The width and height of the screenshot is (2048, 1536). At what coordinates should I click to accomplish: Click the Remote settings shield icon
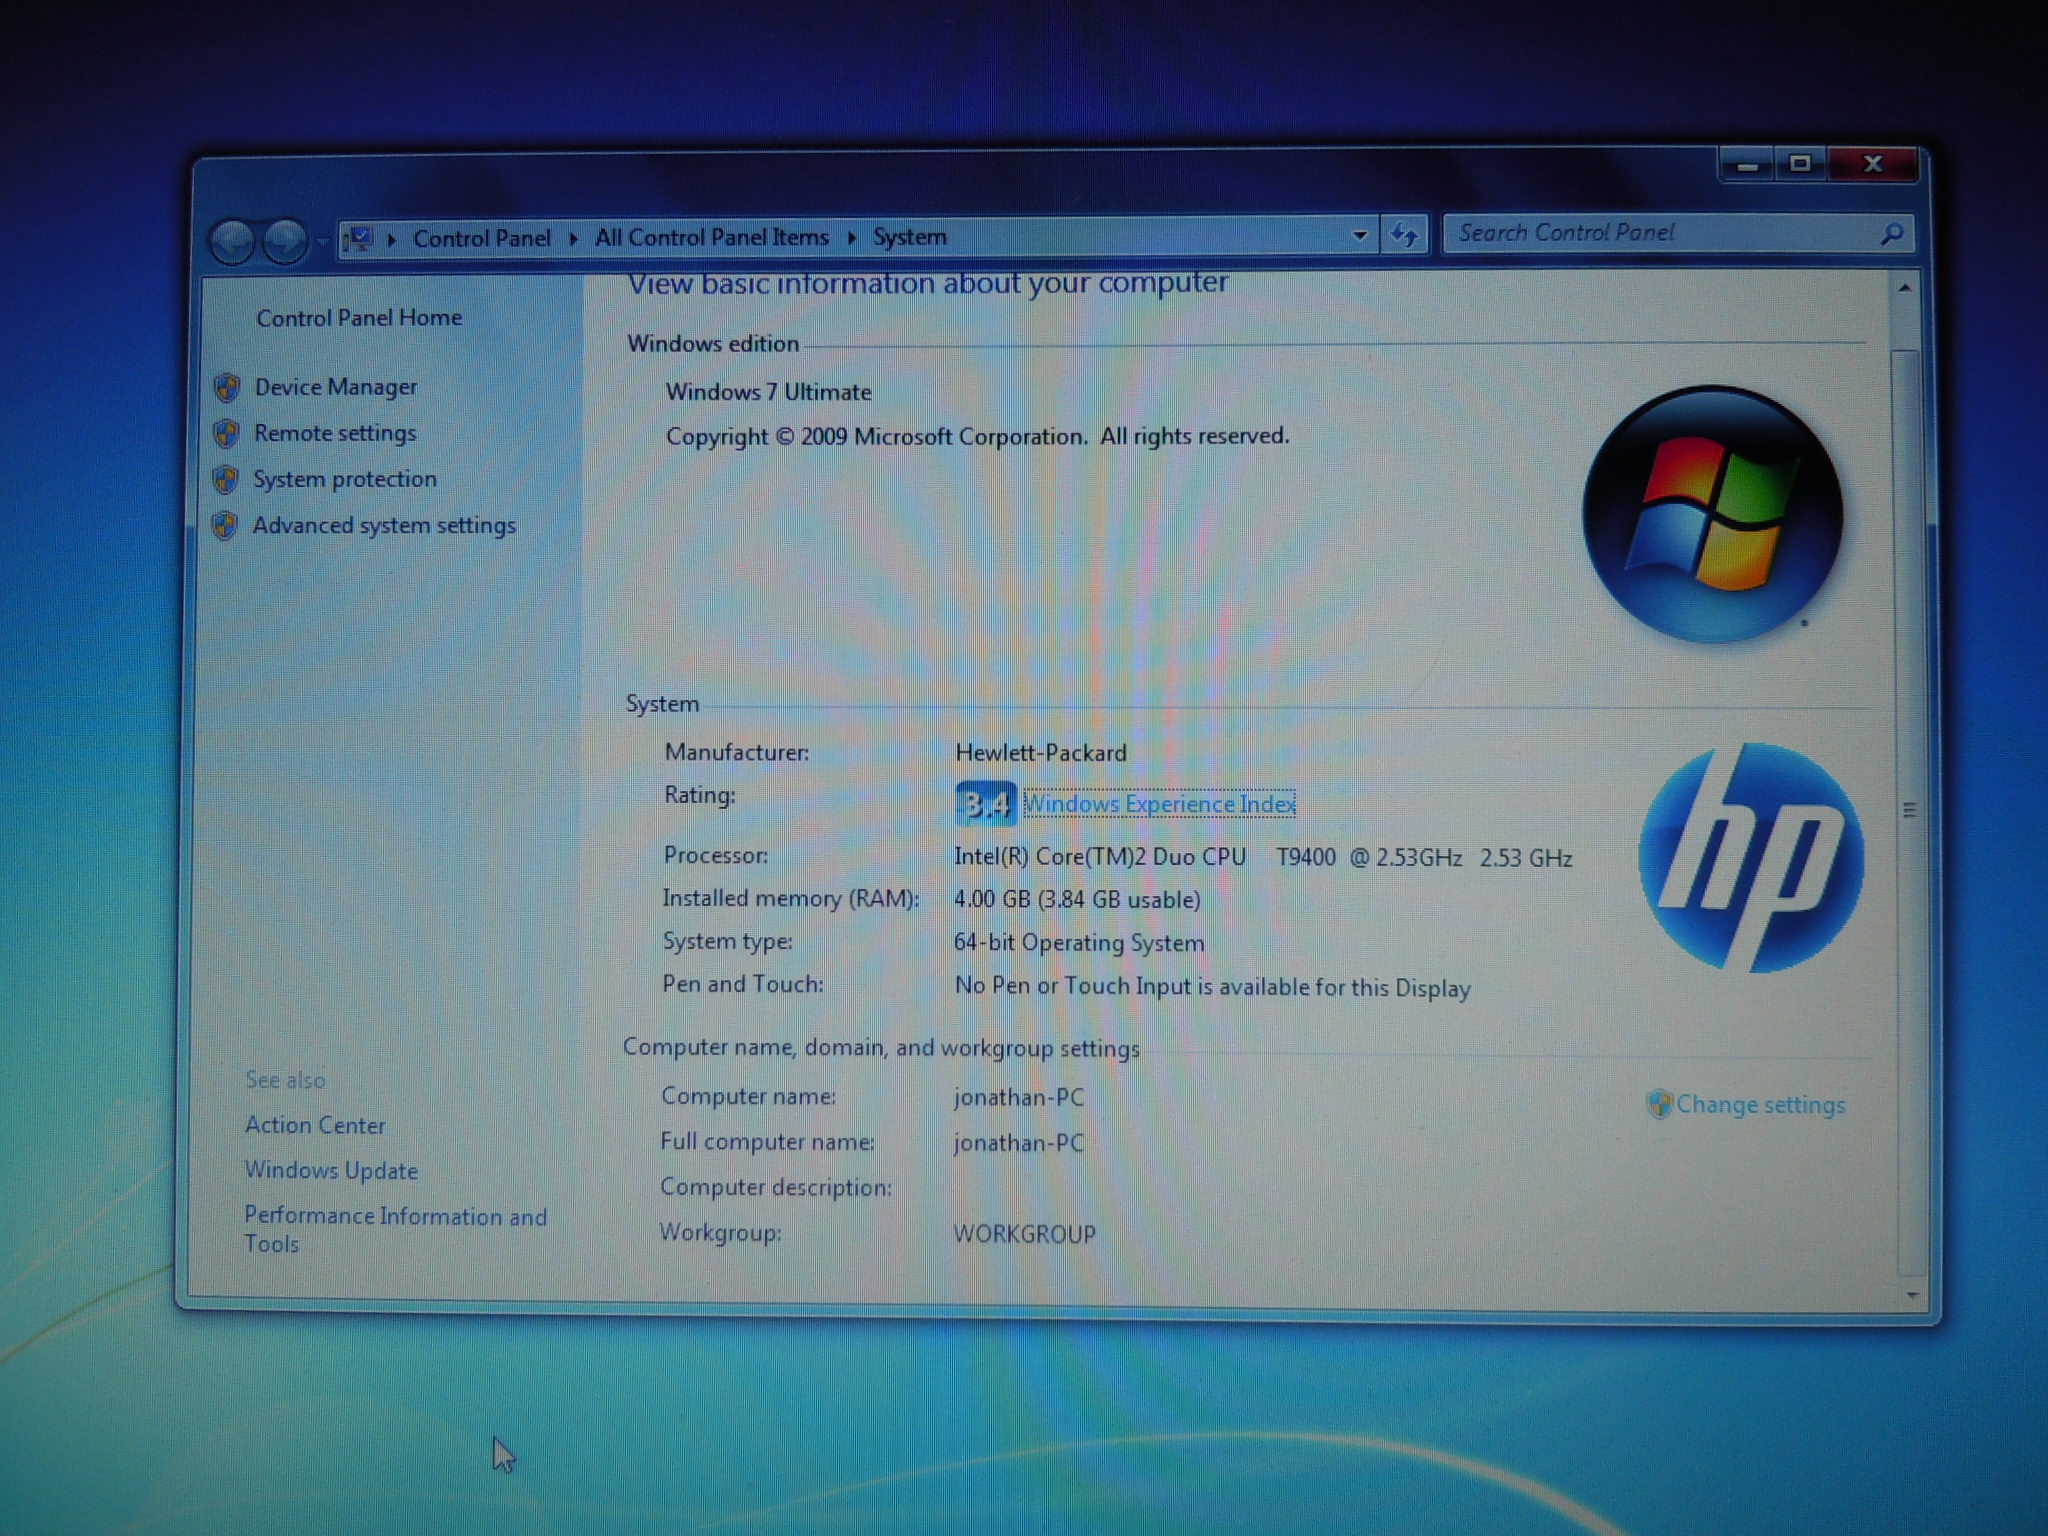coord(226,434)
